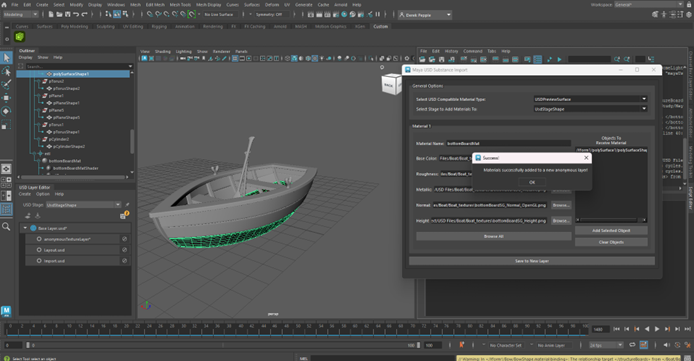The height and width of the screenshot is (361, 694).
Task: Click the outliner layout icon in the left sidebar
Action: click(6, 209)
